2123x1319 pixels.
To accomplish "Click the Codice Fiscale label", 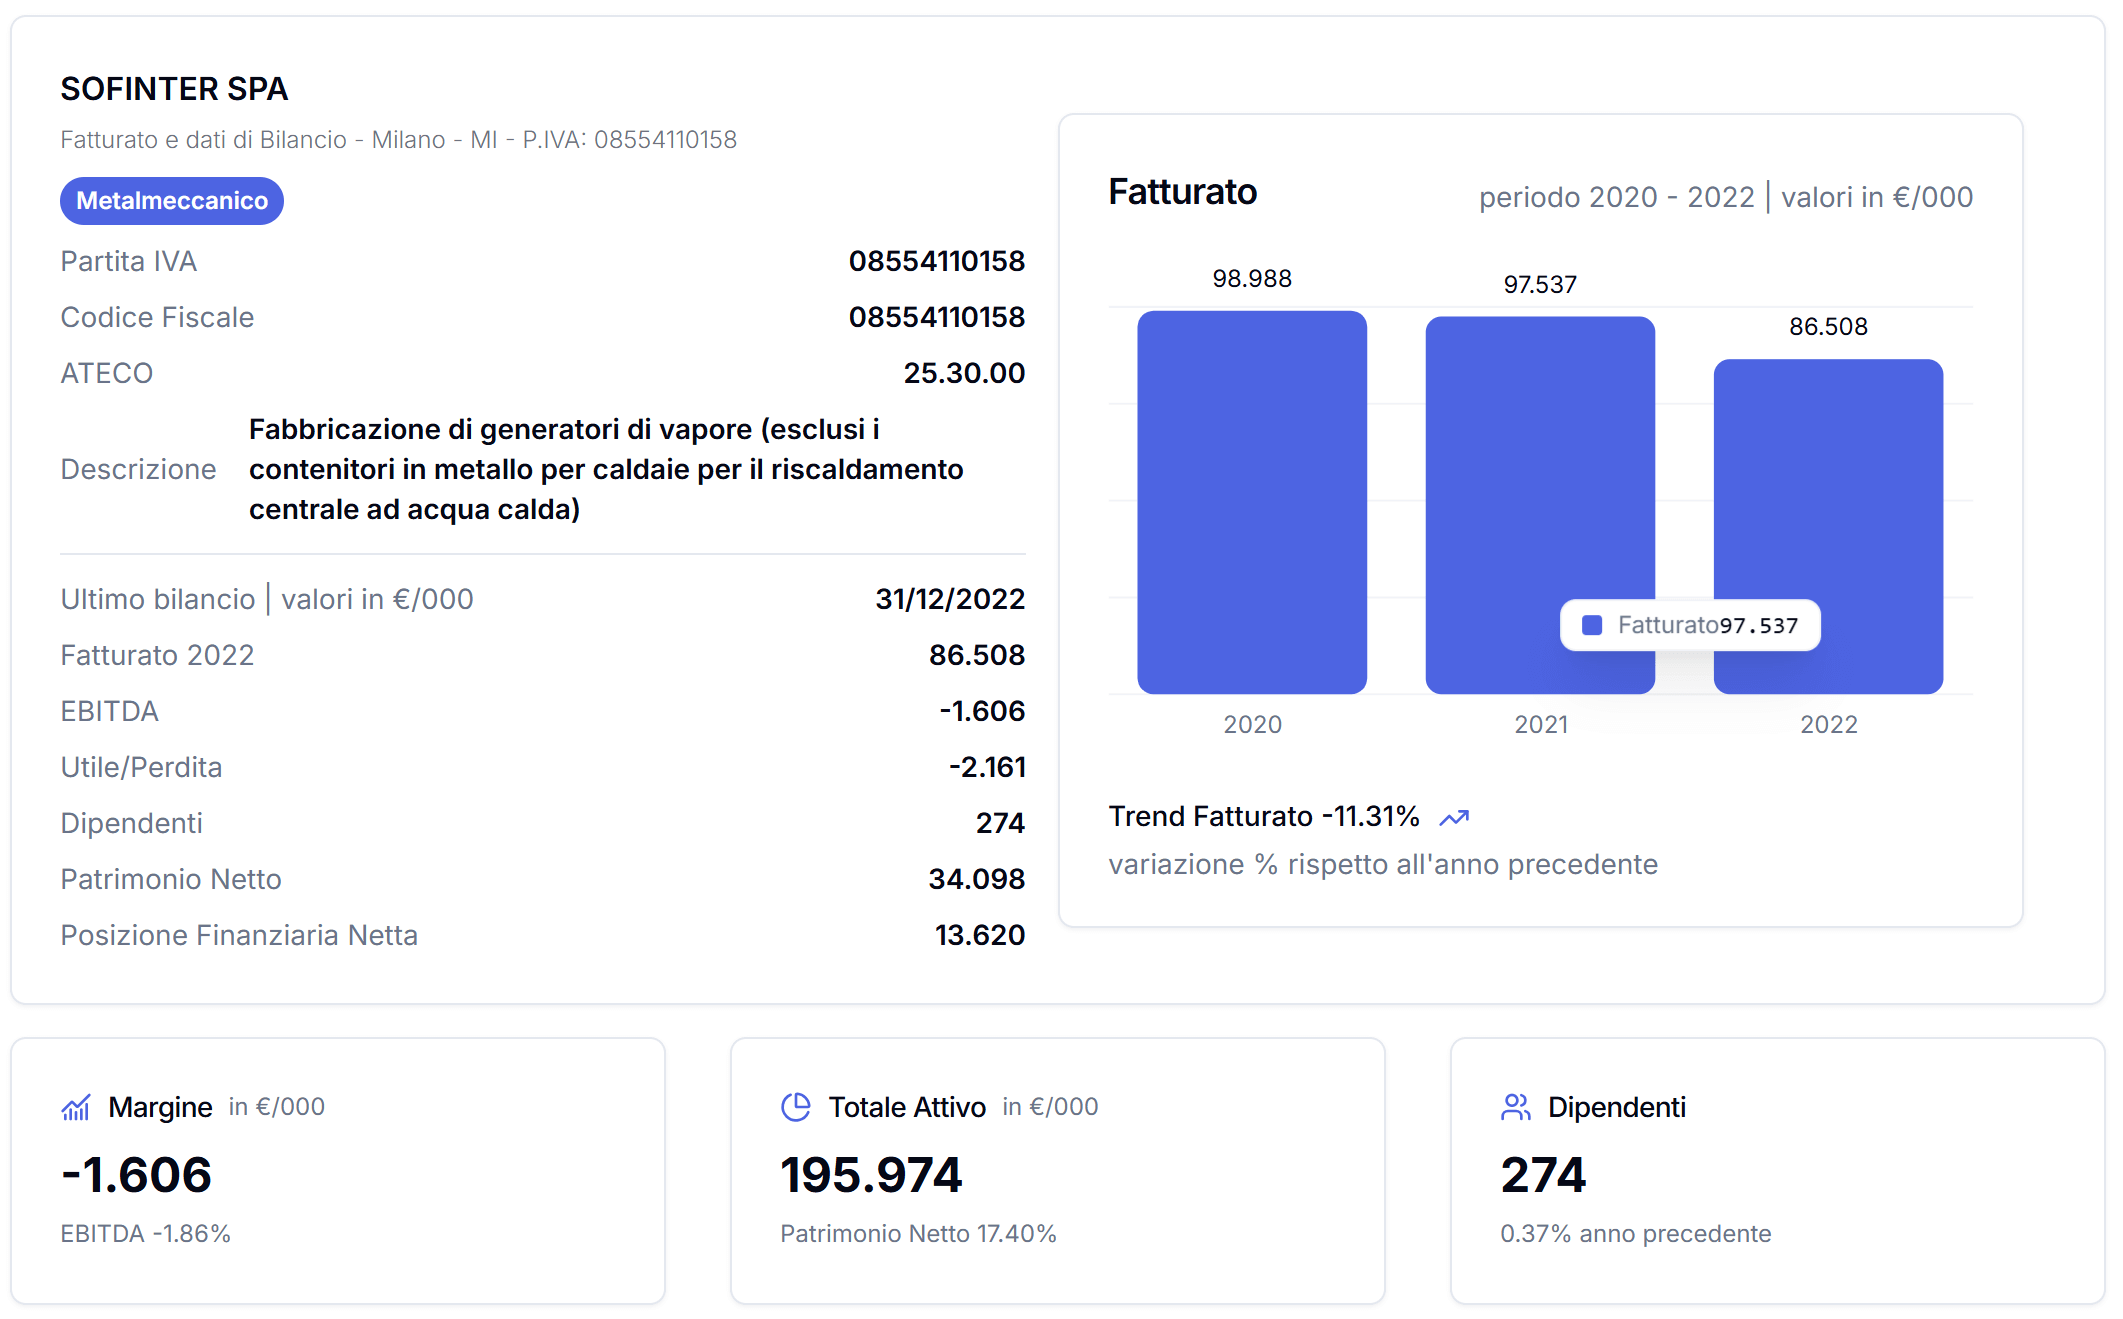I will [157, 317].
